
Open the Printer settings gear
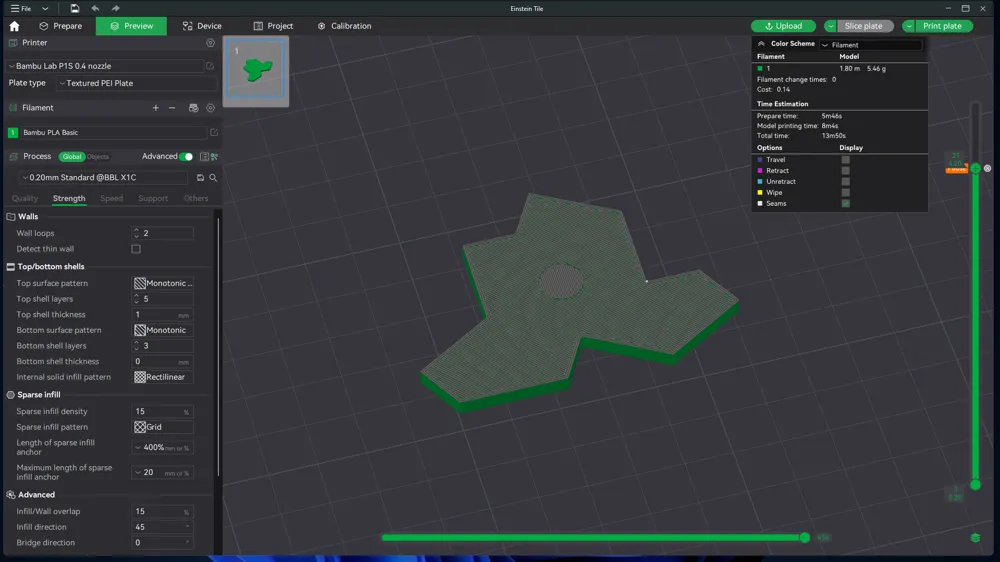pos(210,43)
